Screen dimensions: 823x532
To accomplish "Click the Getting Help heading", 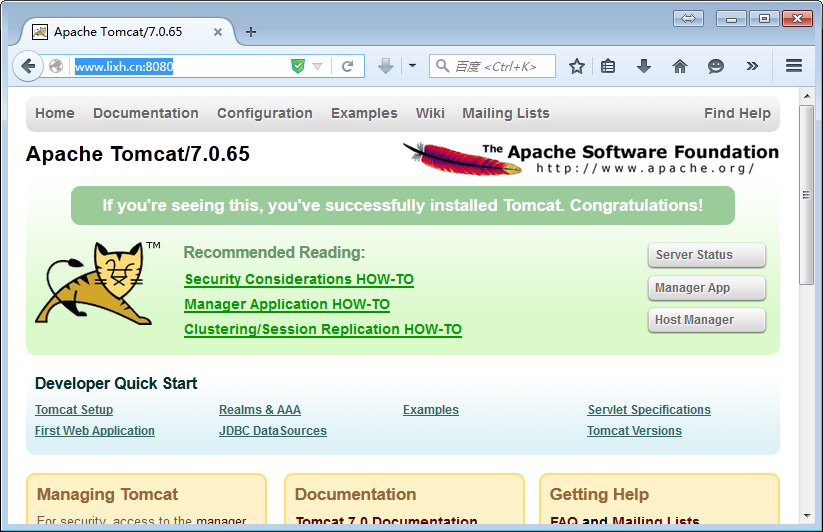I will click(599, 494).
